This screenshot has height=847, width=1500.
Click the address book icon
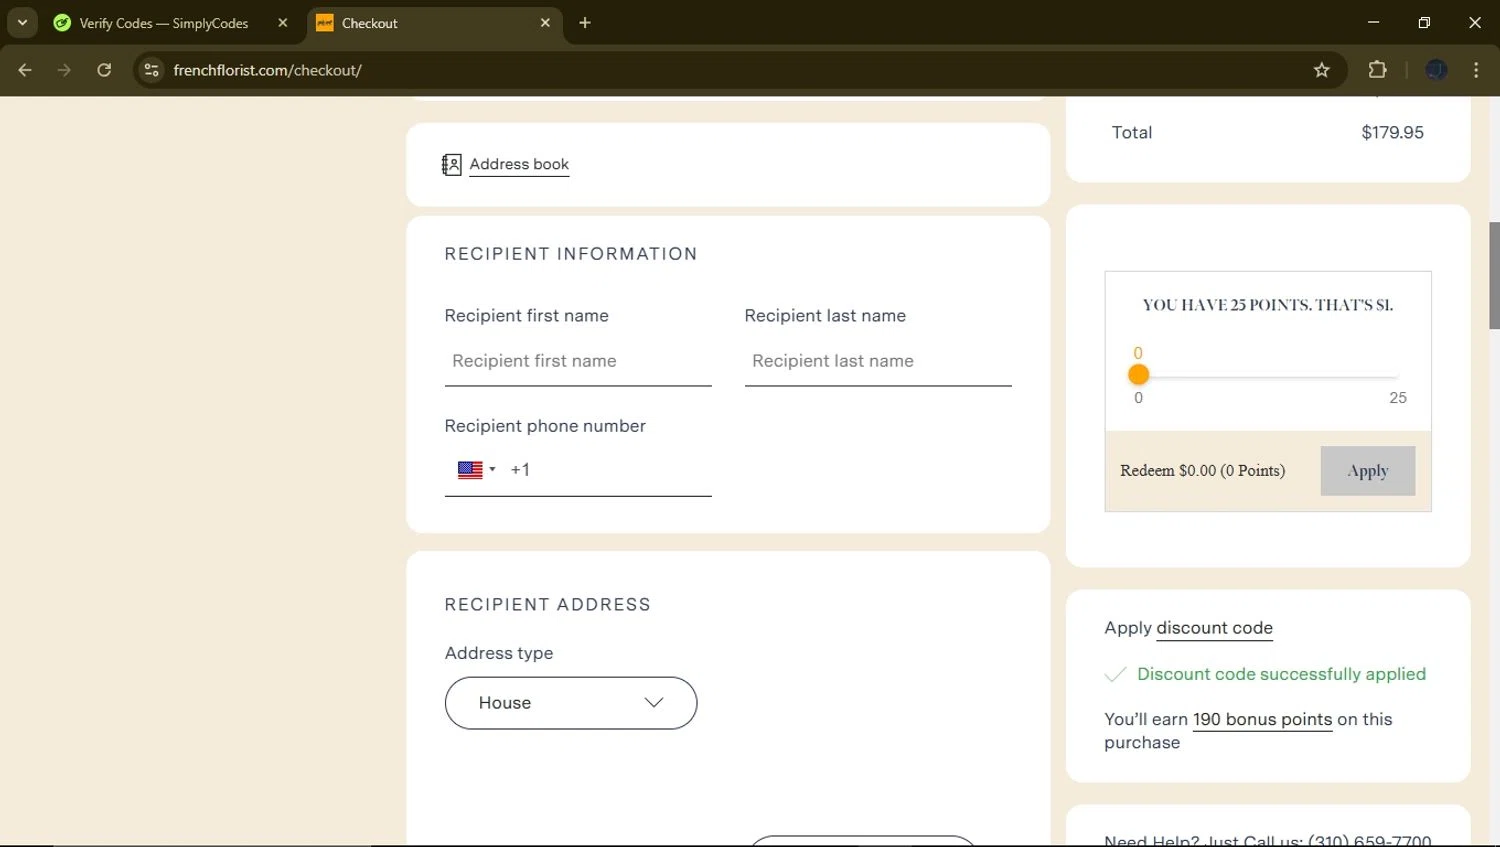452,165
